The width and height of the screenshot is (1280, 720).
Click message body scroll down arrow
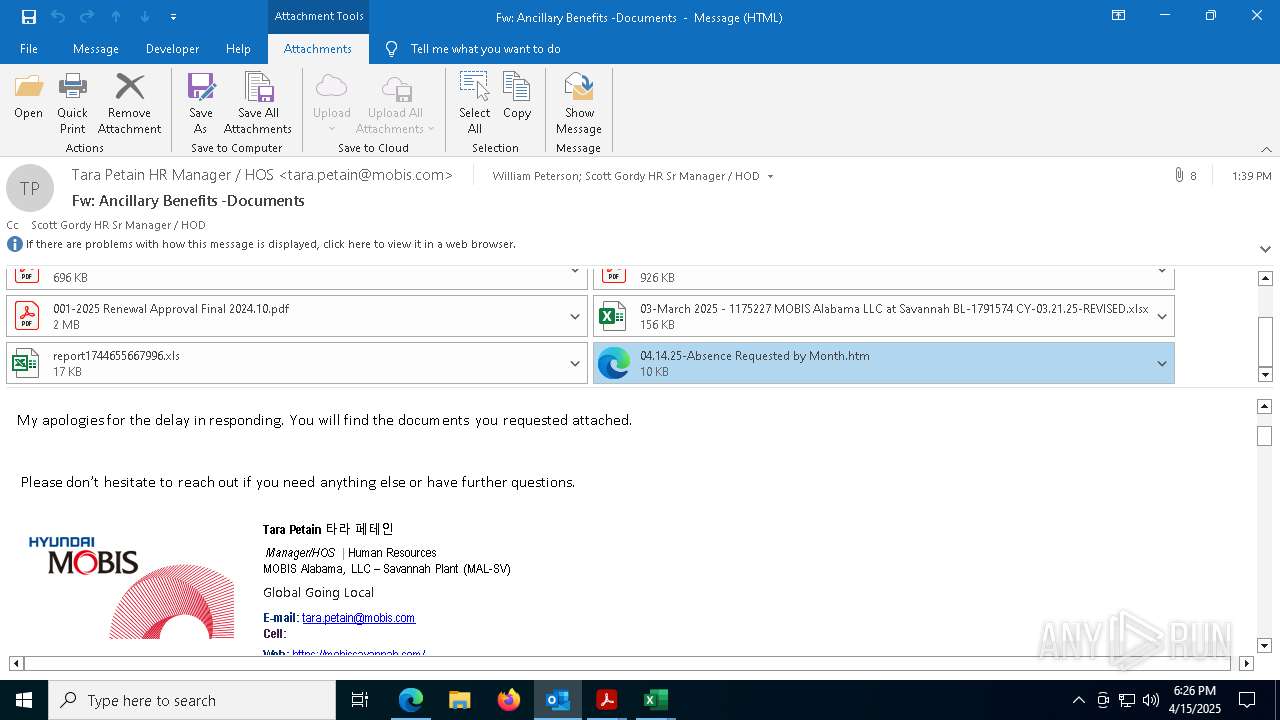click(1265, 646)
